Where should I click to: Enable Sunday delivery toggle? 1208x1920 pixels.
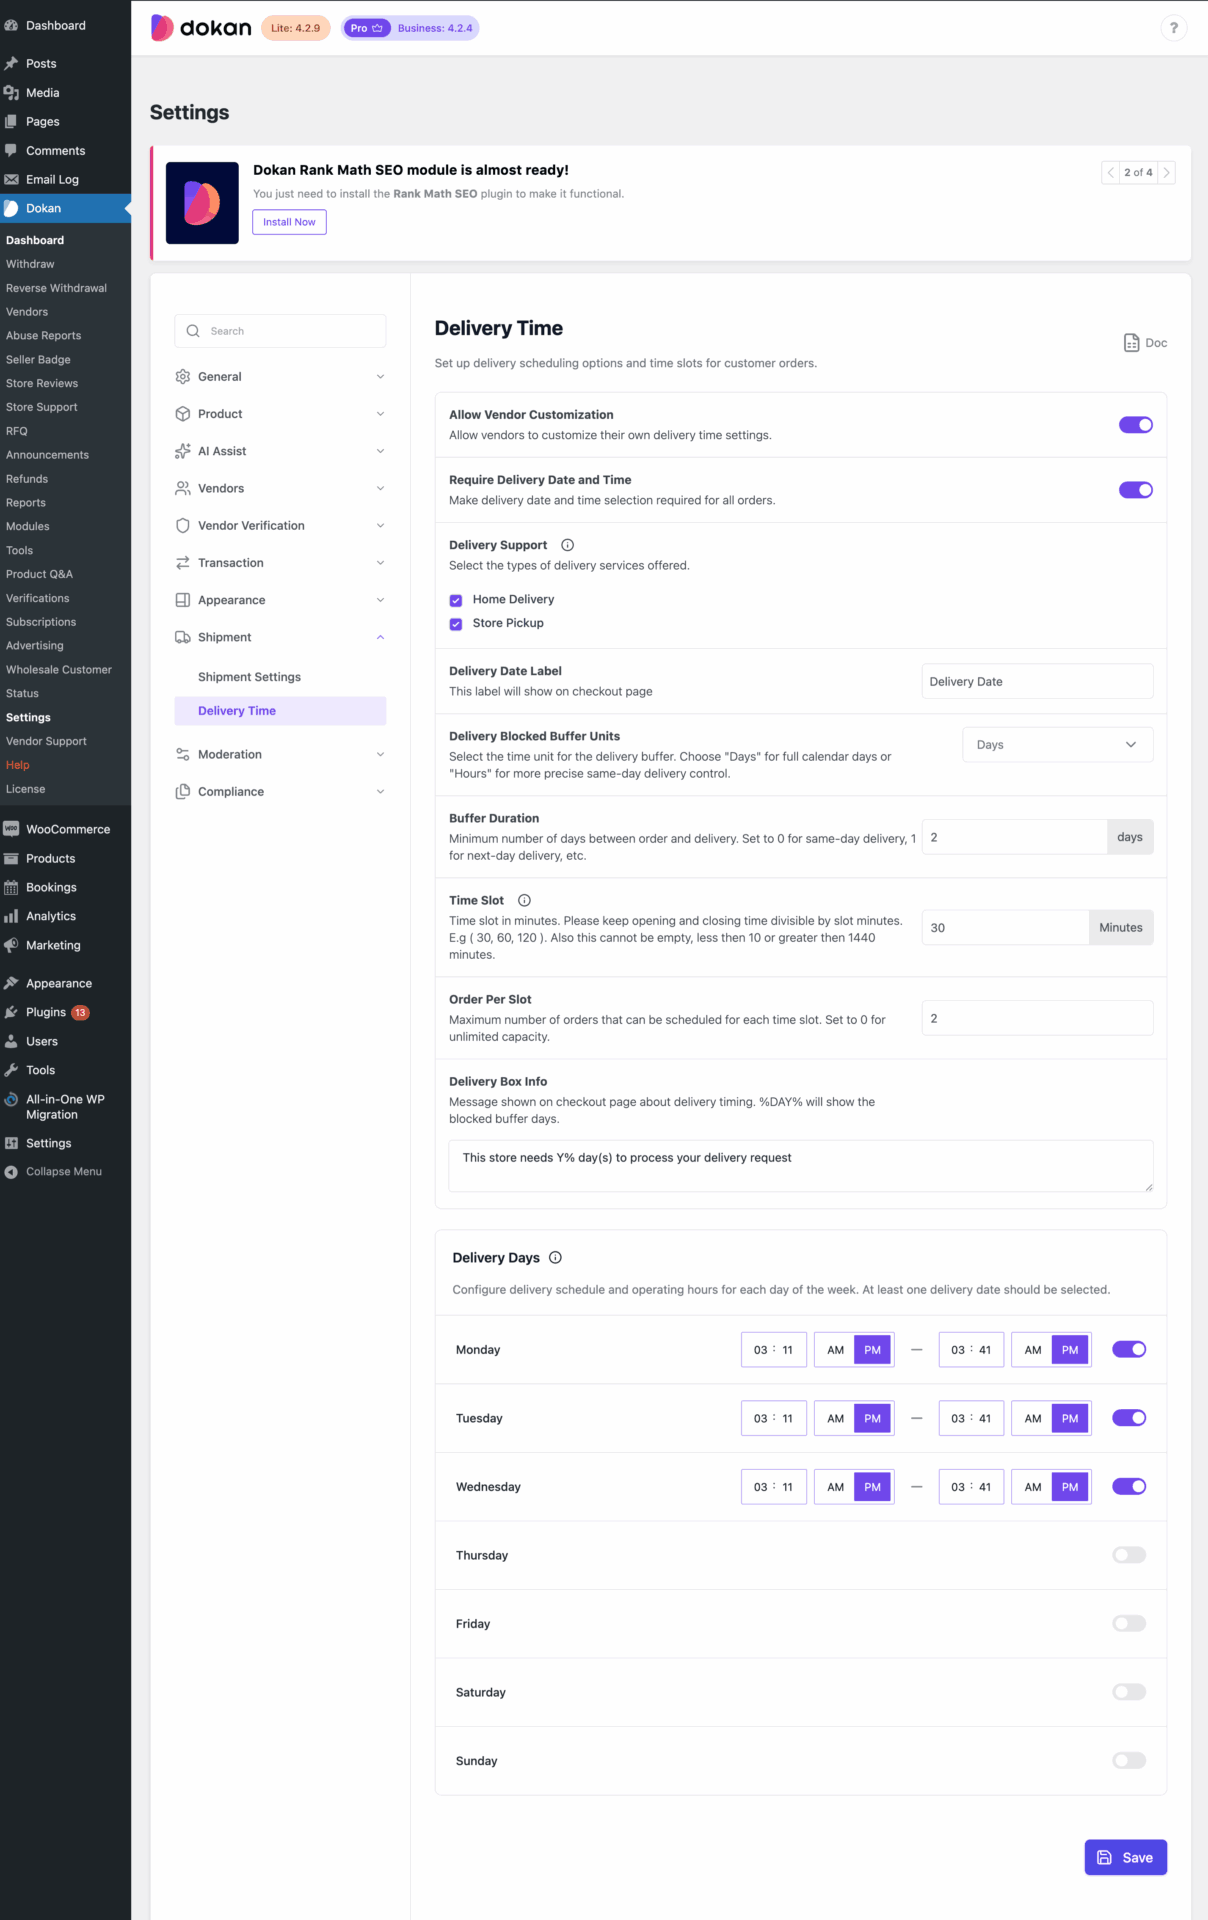pos(1129,1761)
